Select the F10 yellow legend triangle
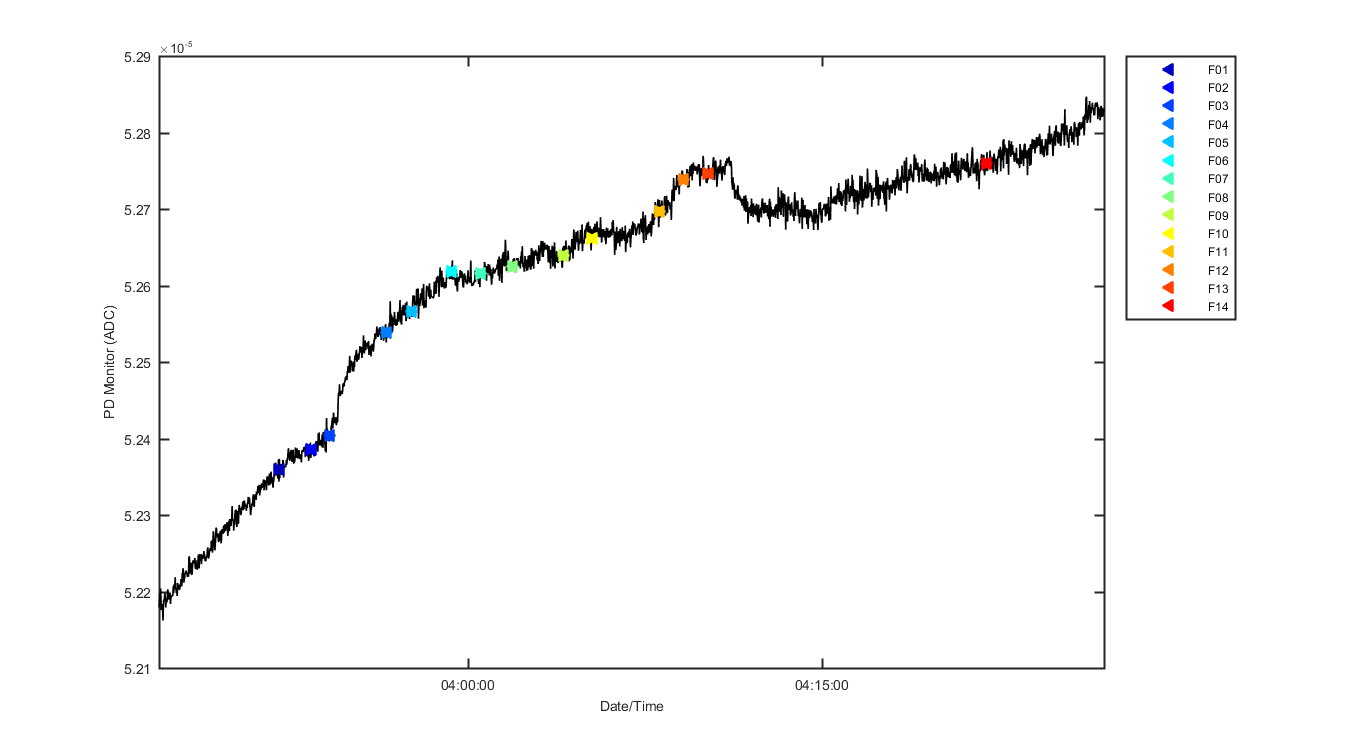 click(1167, 233)
